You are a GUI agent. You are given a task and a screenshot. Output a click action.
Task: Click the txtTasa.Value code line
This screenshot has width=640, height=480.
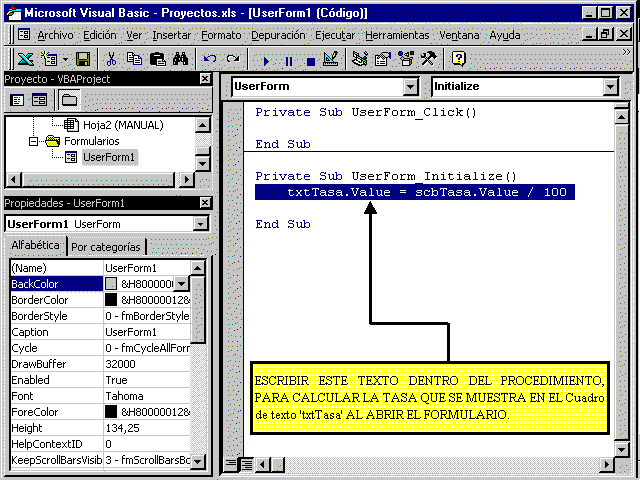[415, 192]
